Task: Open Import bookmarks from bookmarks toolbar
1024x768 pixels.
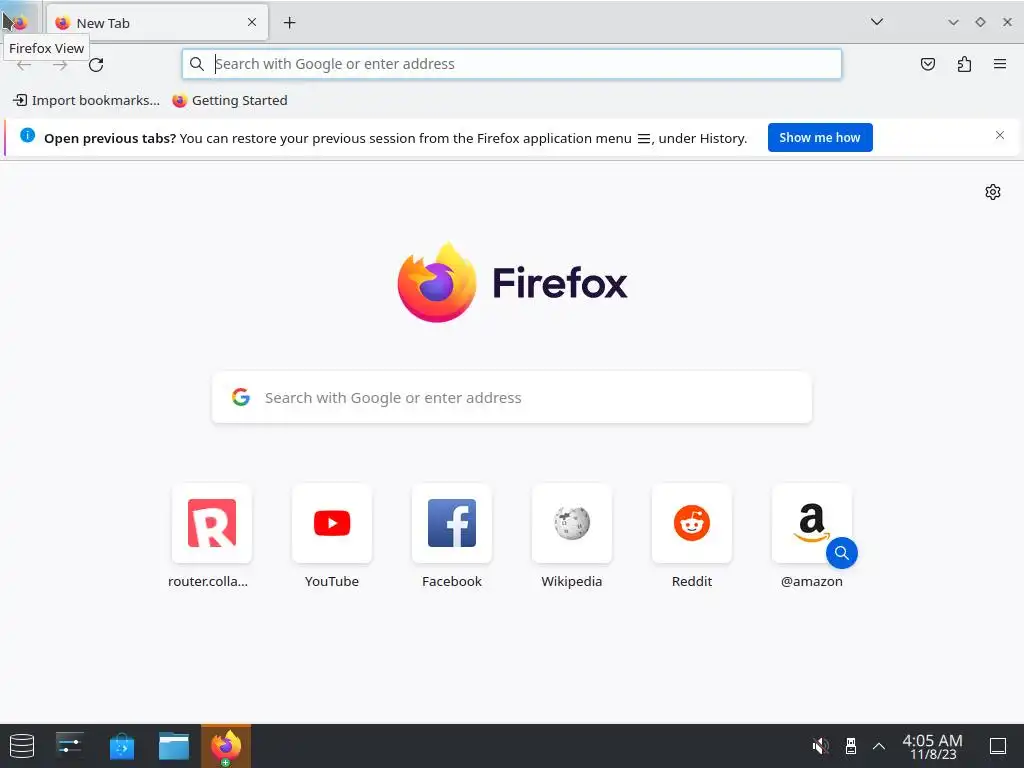Action: (86, 100)
